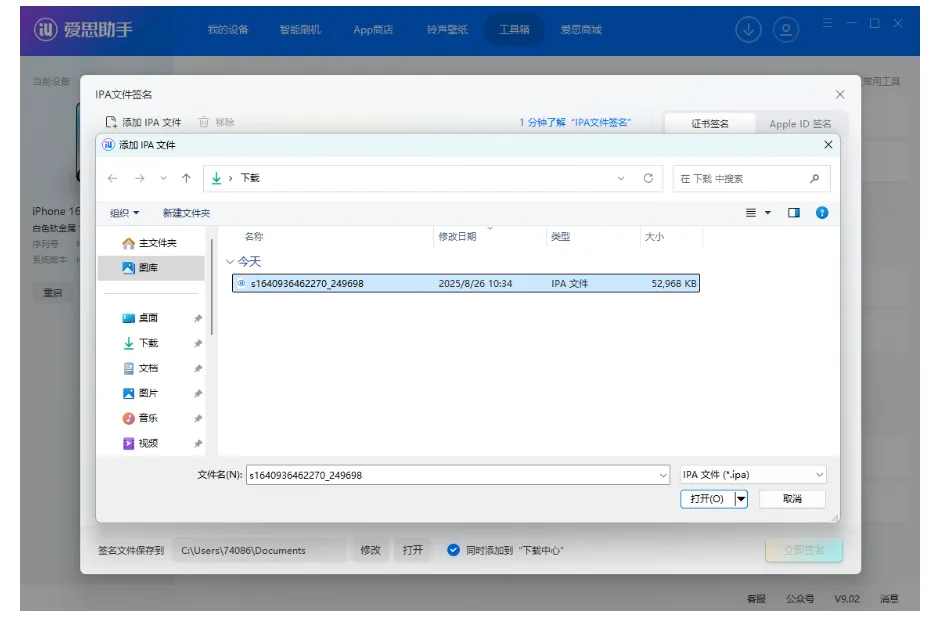Open the blue help question icon

pos(822,213)
